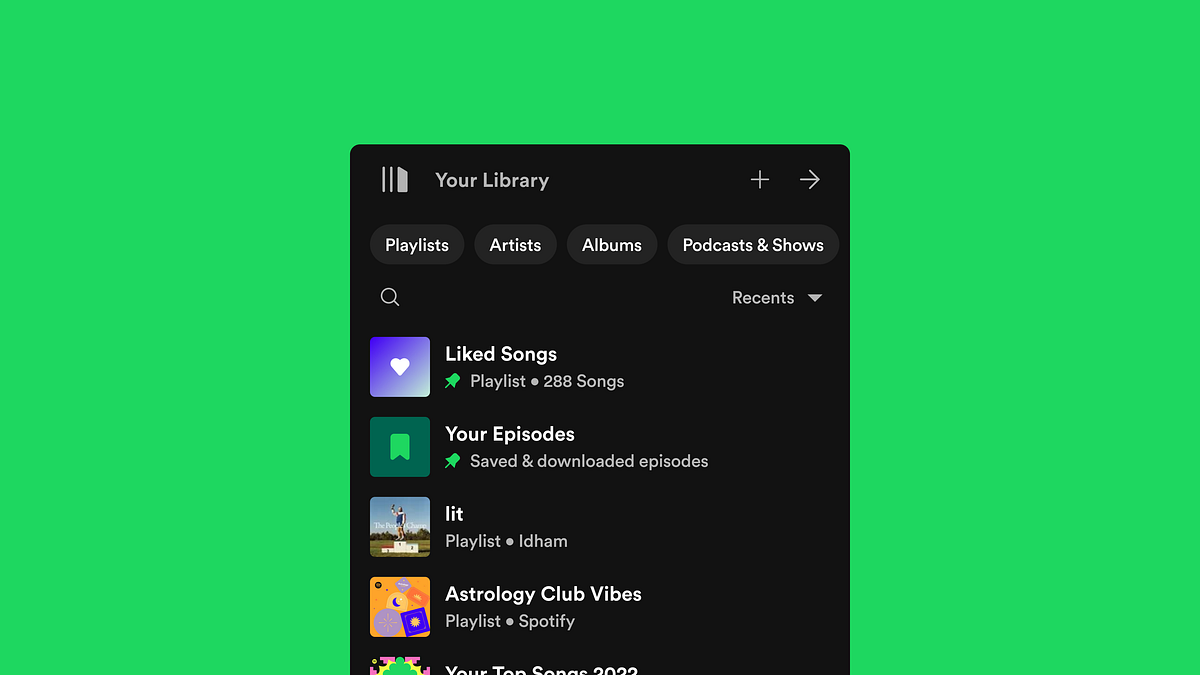Toggle the Playlists filter chip

click(416, 244)
